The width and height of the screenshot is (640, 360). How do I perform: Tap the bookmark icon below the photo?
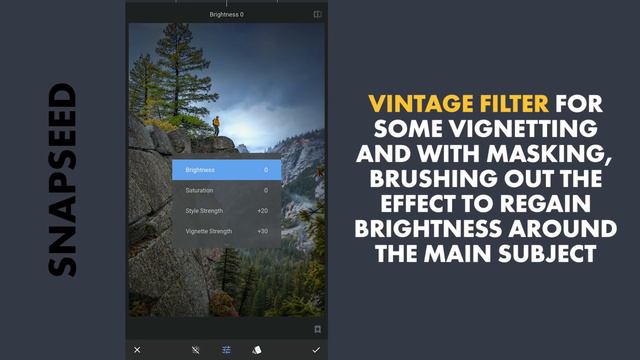[x=318, y=329]
